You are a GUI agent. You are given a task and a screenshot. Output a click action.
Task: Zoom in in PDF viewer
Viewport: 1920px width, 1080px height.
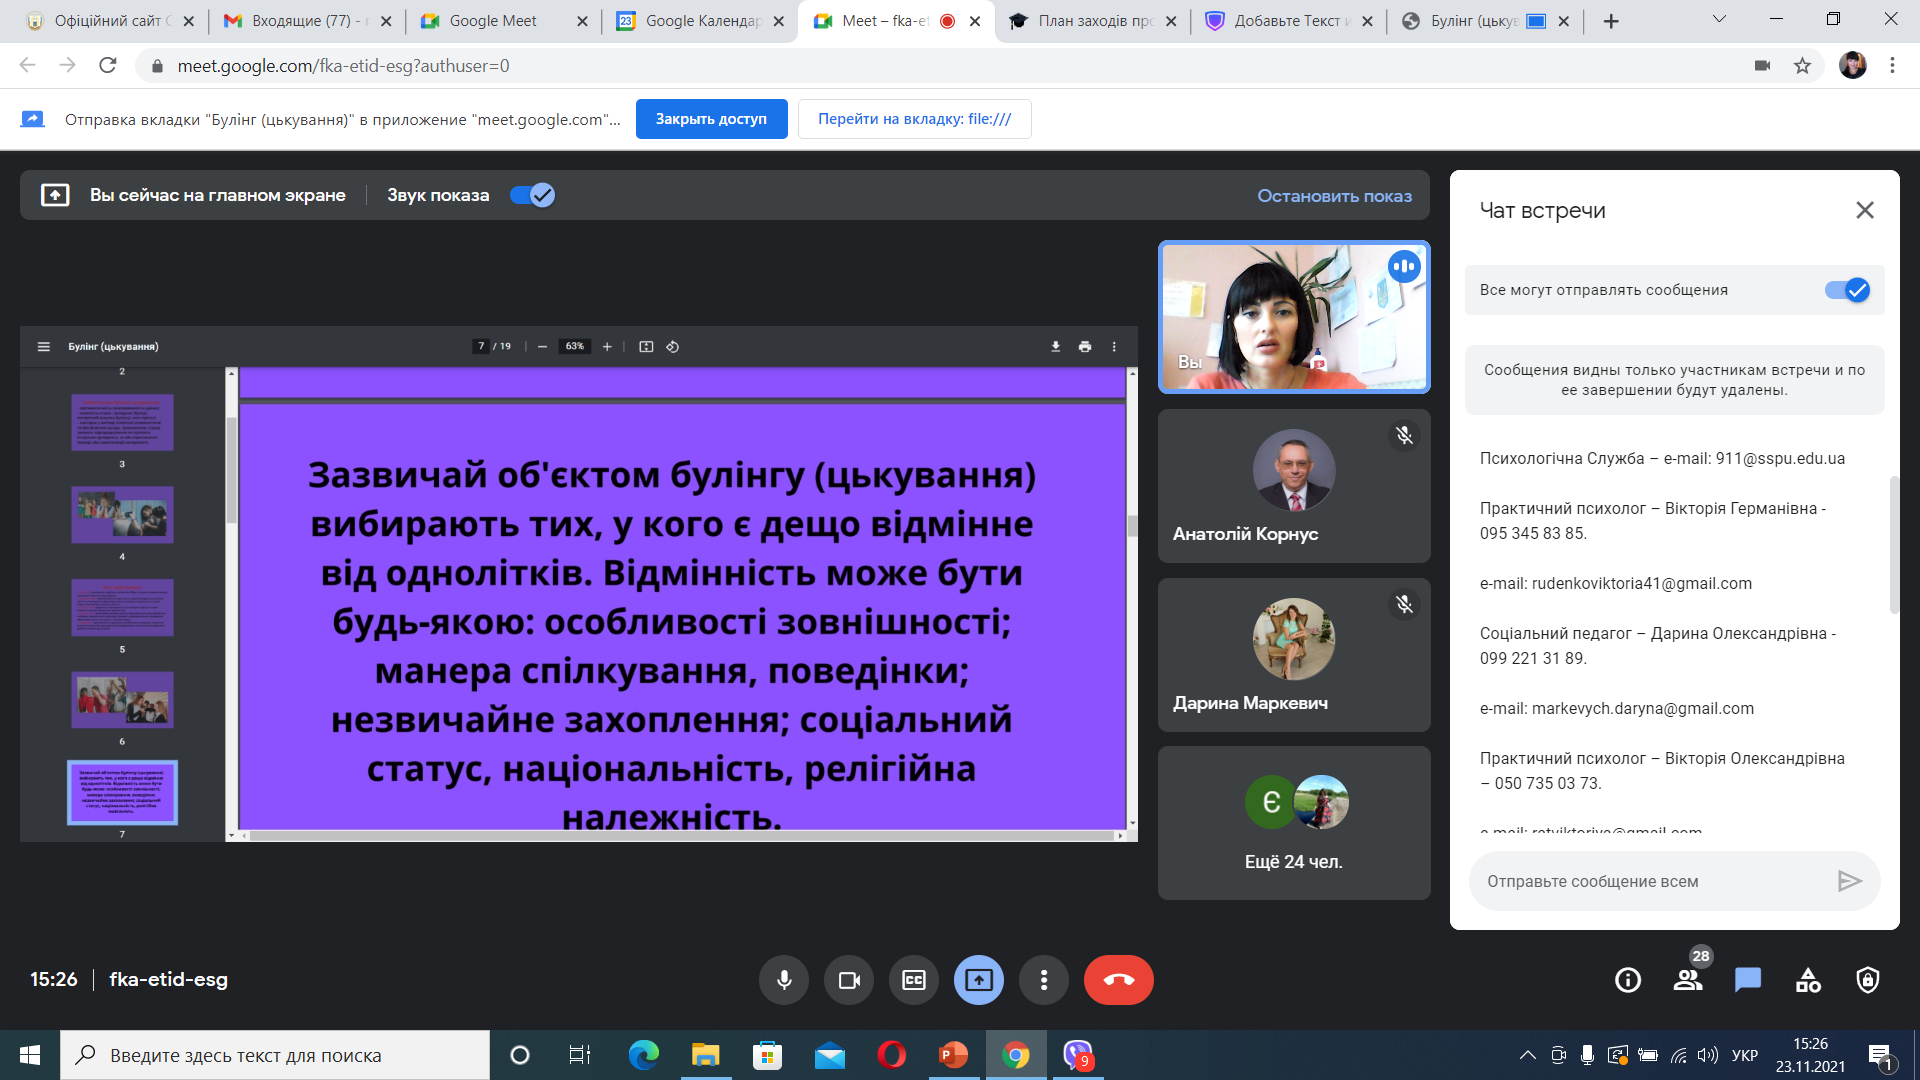[607, 347]
